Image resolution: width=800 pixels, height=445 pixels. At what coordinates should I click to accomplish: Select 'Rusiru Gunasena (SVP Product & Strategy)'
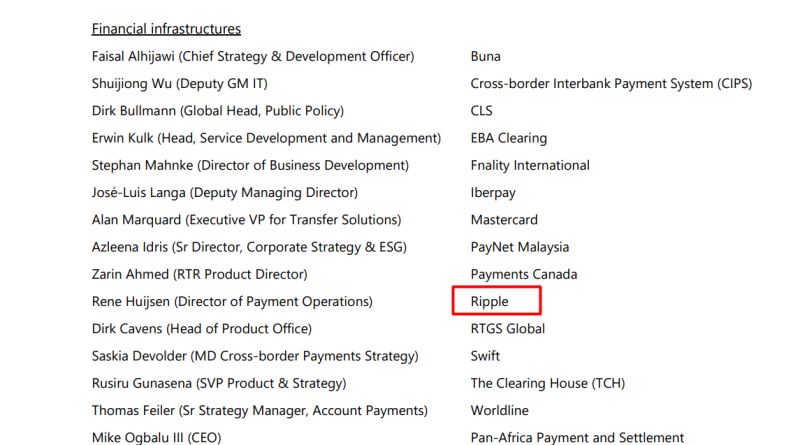(219, 383)
